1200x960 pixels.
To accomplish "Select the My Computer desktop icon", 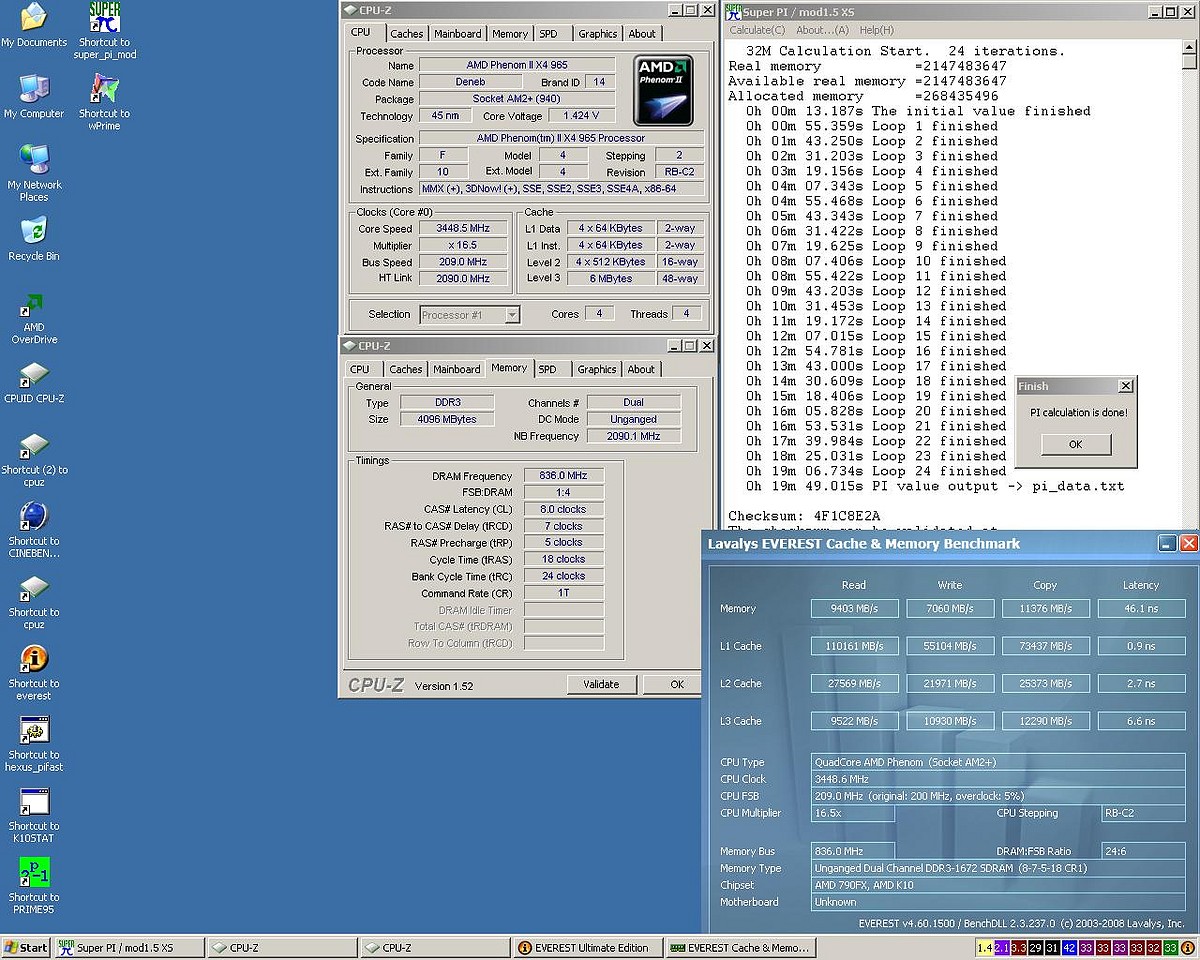I will [34, 97].
